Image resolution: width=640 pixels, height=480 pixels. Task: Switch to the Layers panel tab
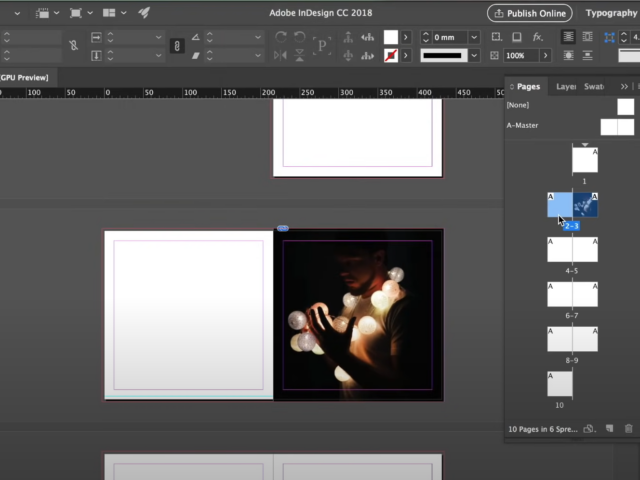click(x=566, y=87)
